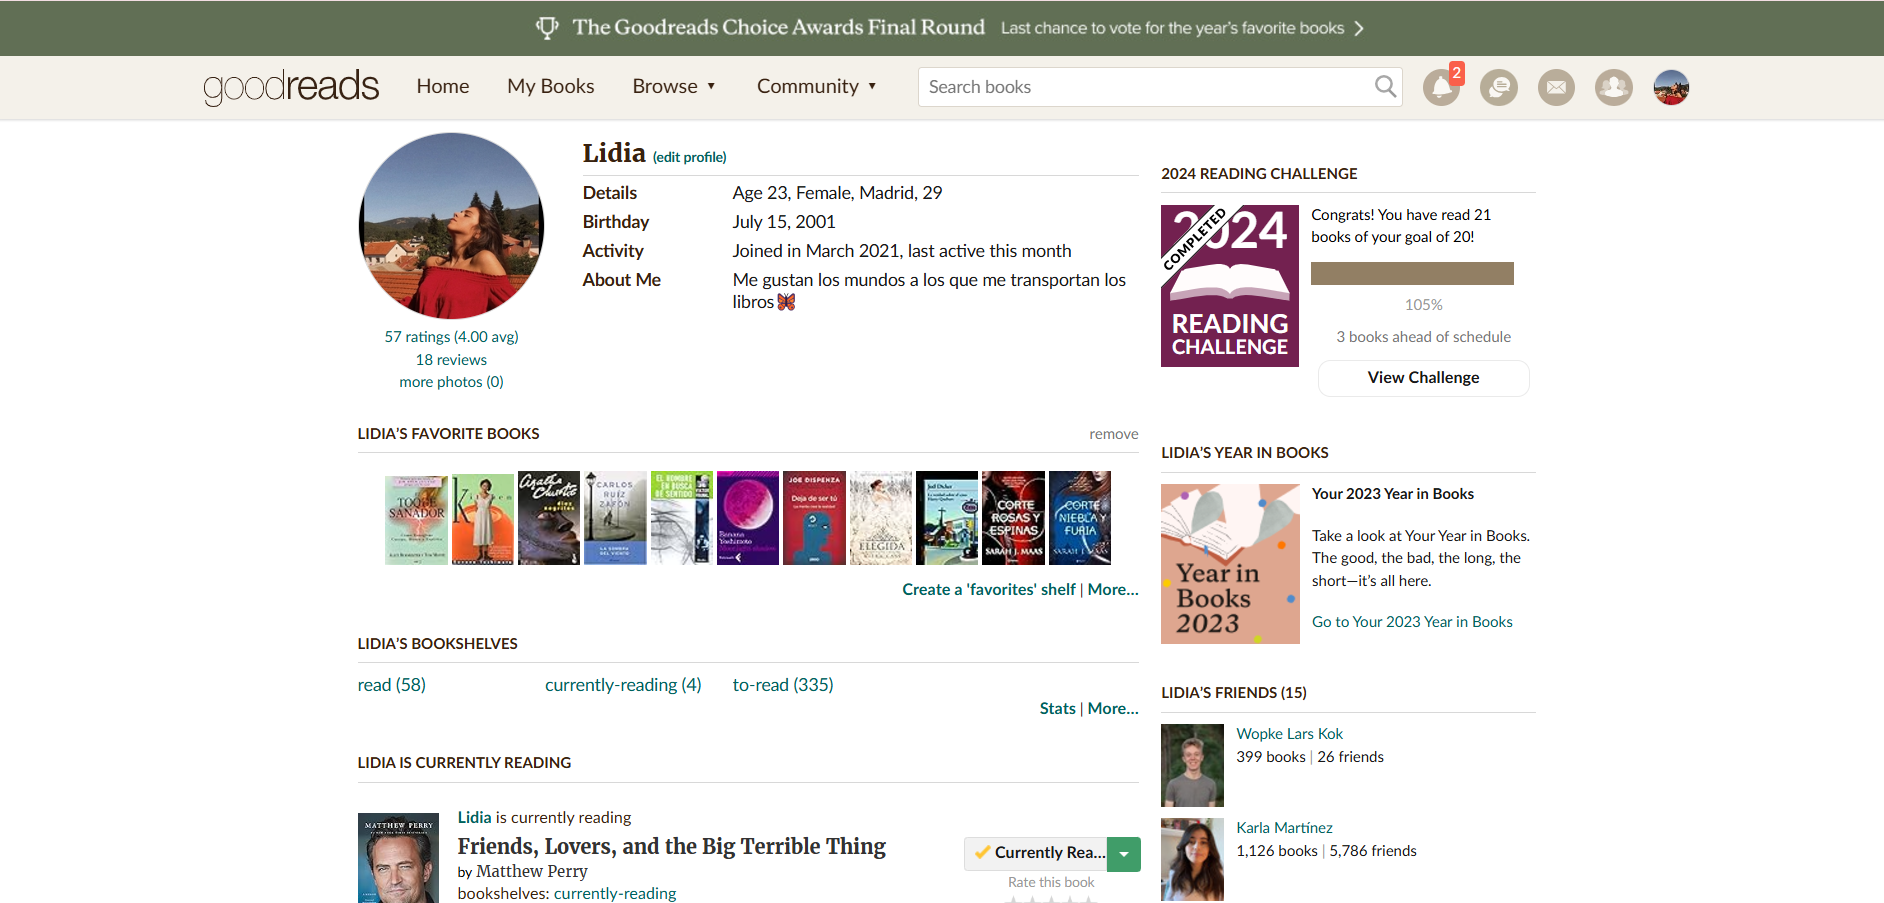
Task: Open the Joe Dispenza book cover
Action: (x=814, y=518)
